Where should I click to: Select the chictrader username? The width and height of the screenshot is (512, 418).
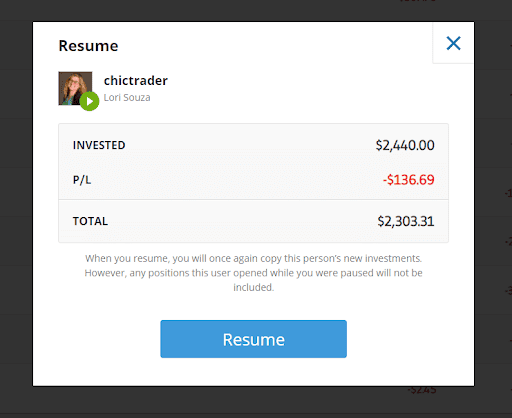[136, 81]
